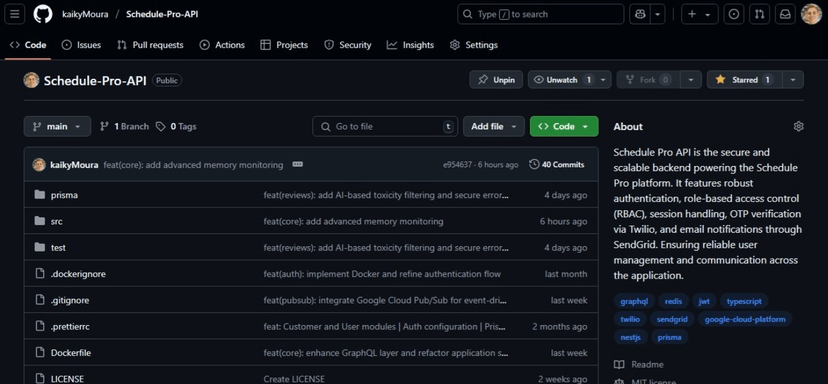Open user profile avatar menu
Screen dimensions: 828x384
tap(811, 14)
